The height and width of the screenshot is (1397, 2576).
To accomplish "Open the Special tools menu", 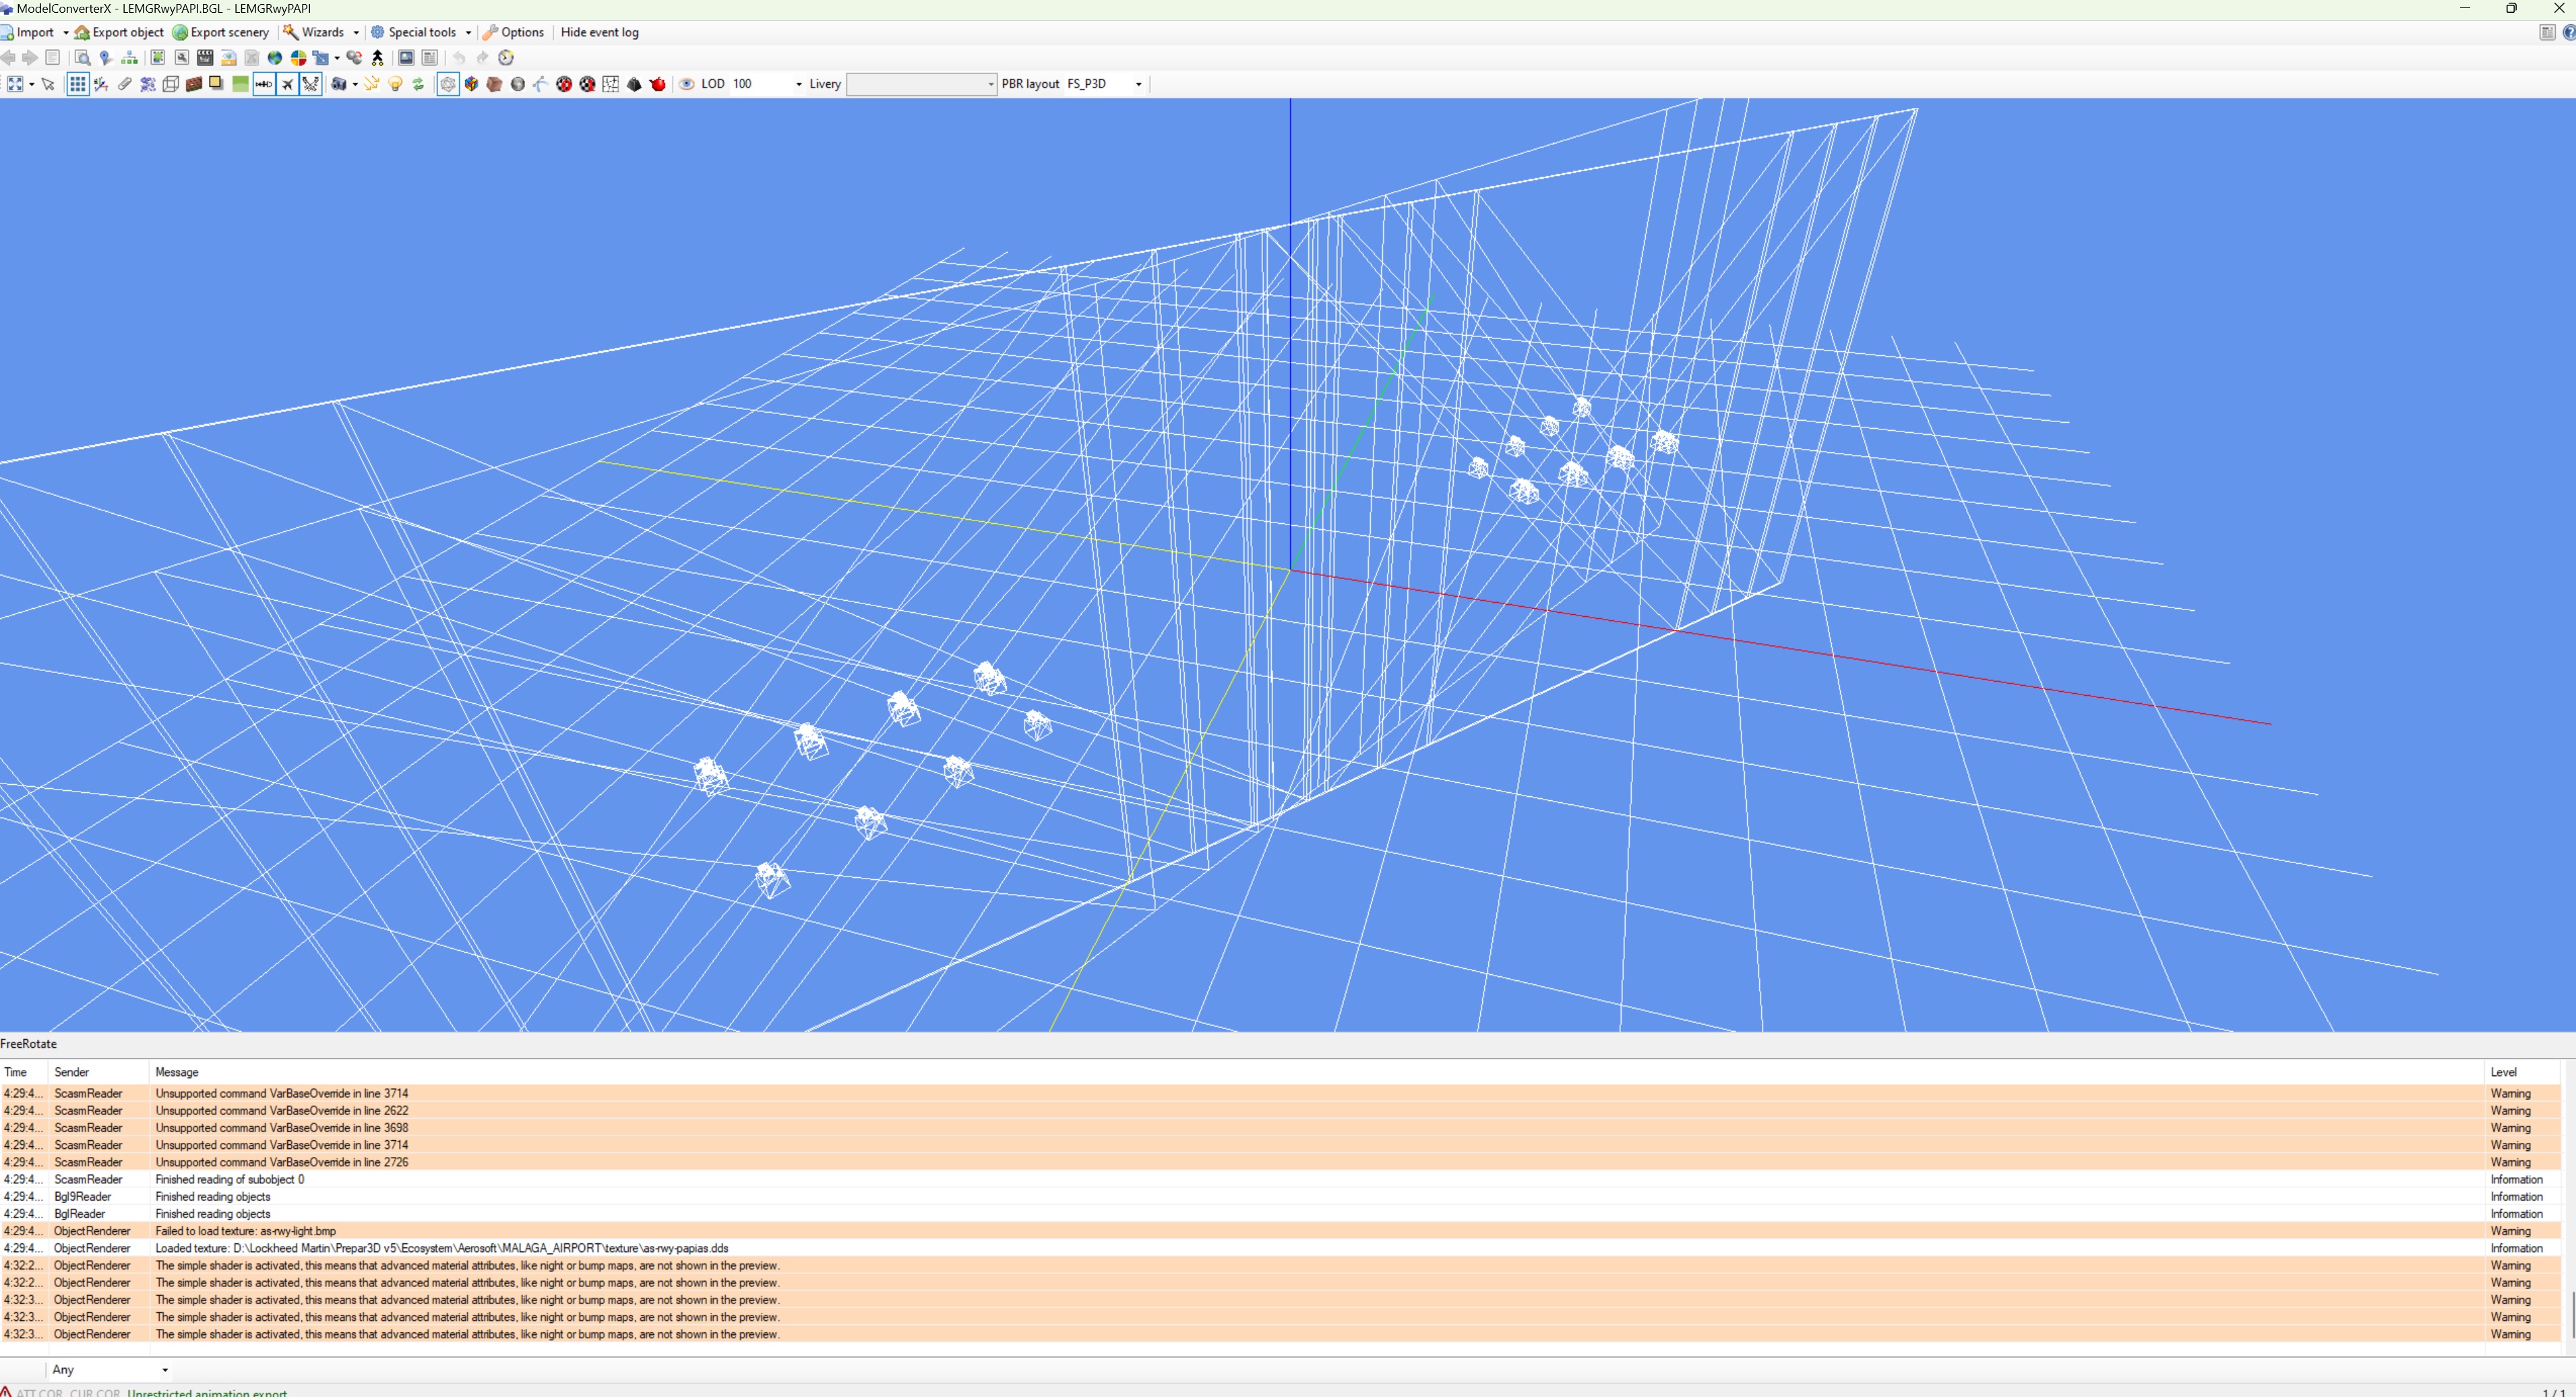I will (414, 32).
